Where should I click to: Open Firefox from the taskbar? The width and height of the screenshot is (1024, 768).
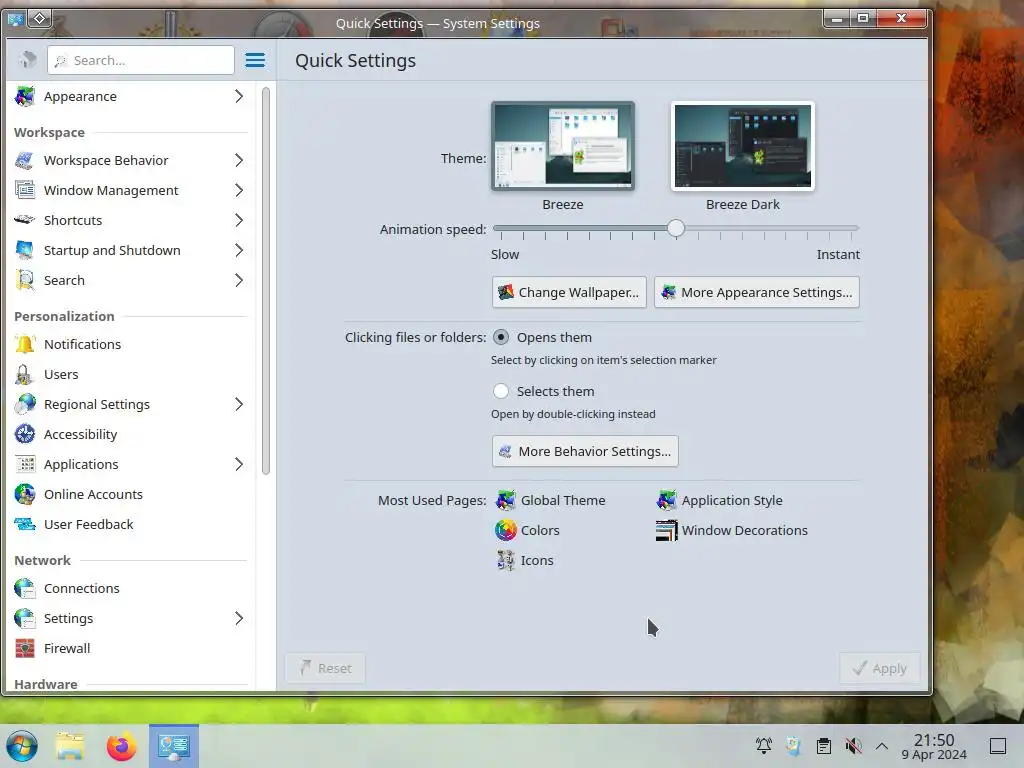point(121,746)
